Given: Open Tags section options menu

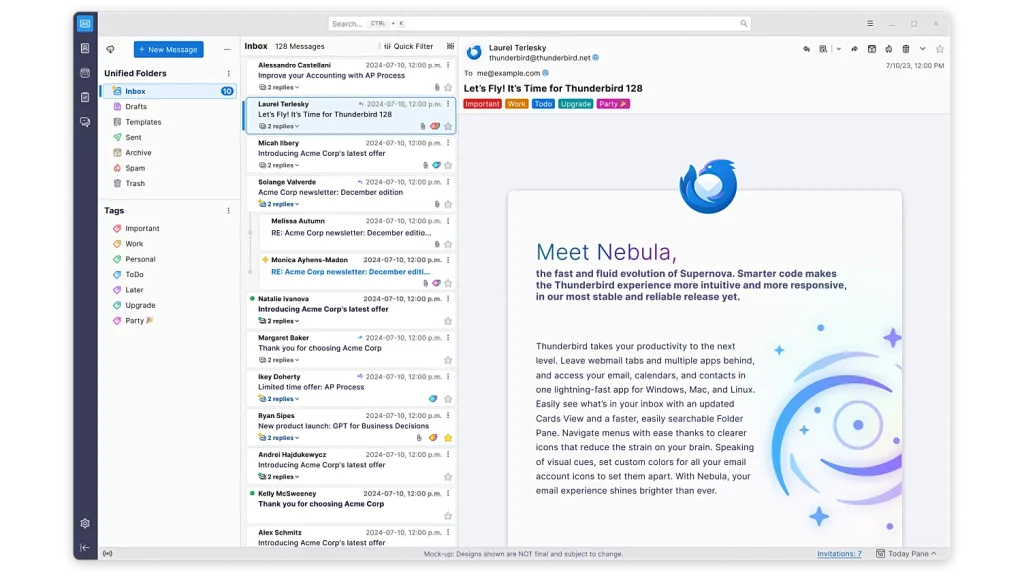Looking at the screenshot, I should coord(229,210).
